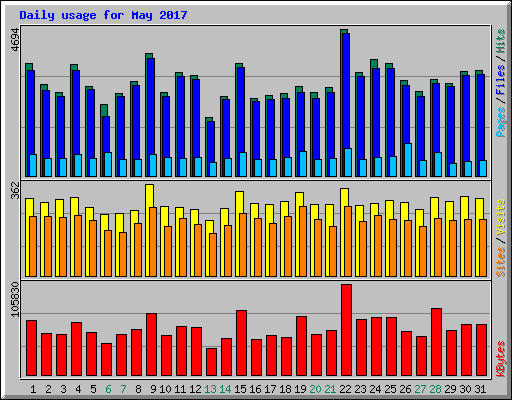Viewport: 512px width, 400px height.
Task: Click day 15 on the x-axis
Action: coord(240,389)
